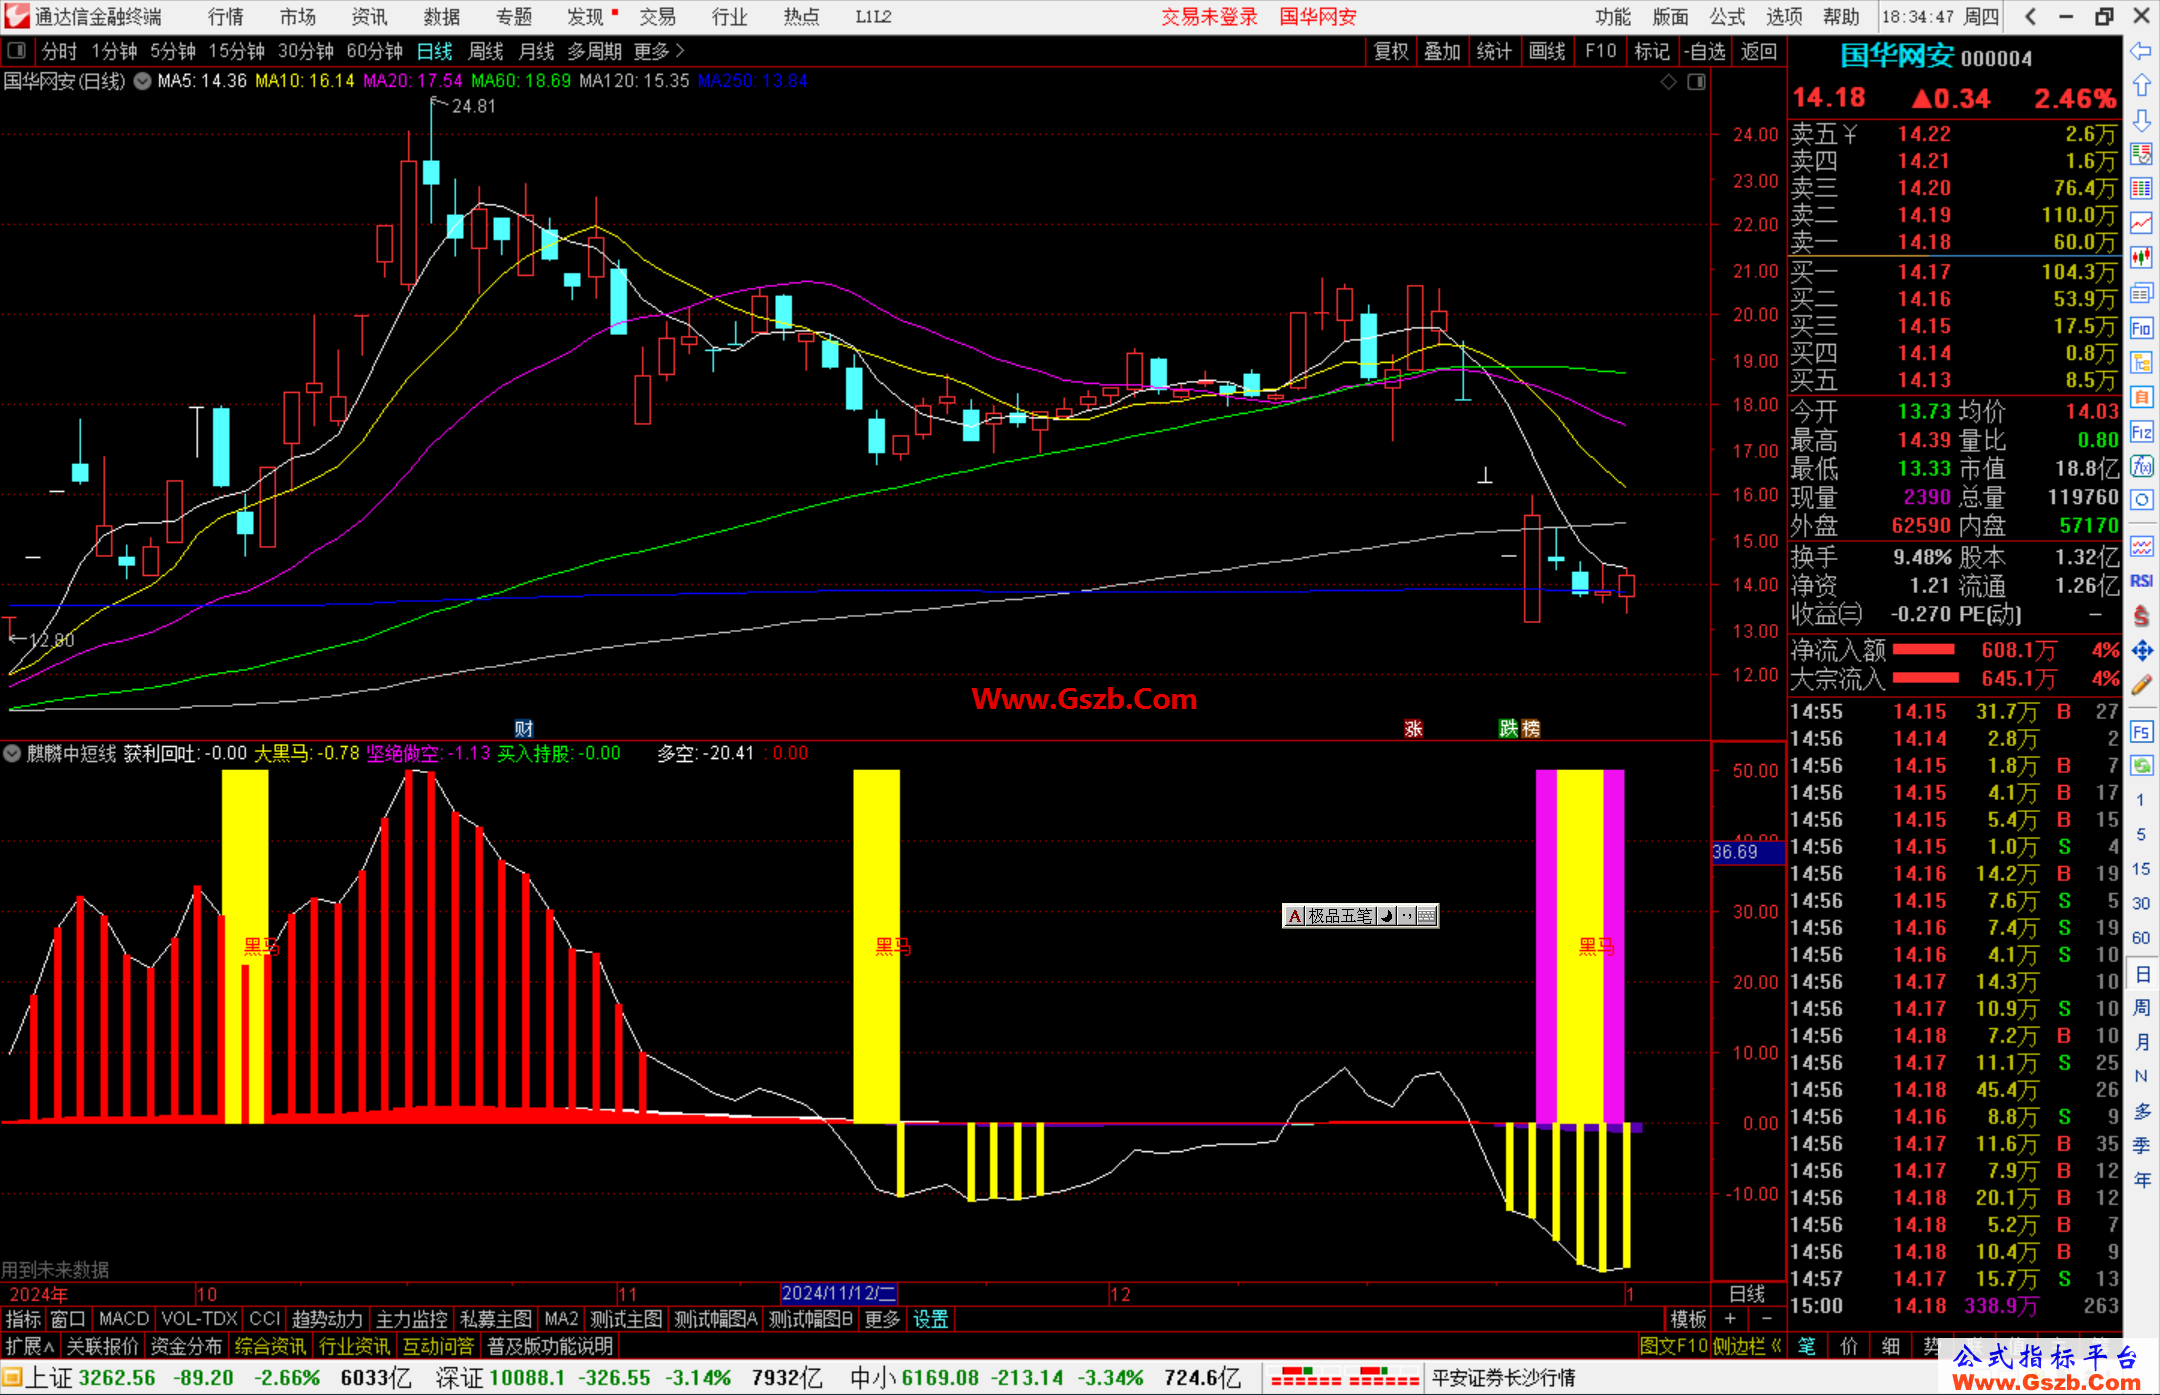2160x1395 pixels.
Task: Click the up arrow icon in right sidebar
Action: (2141, 86)
